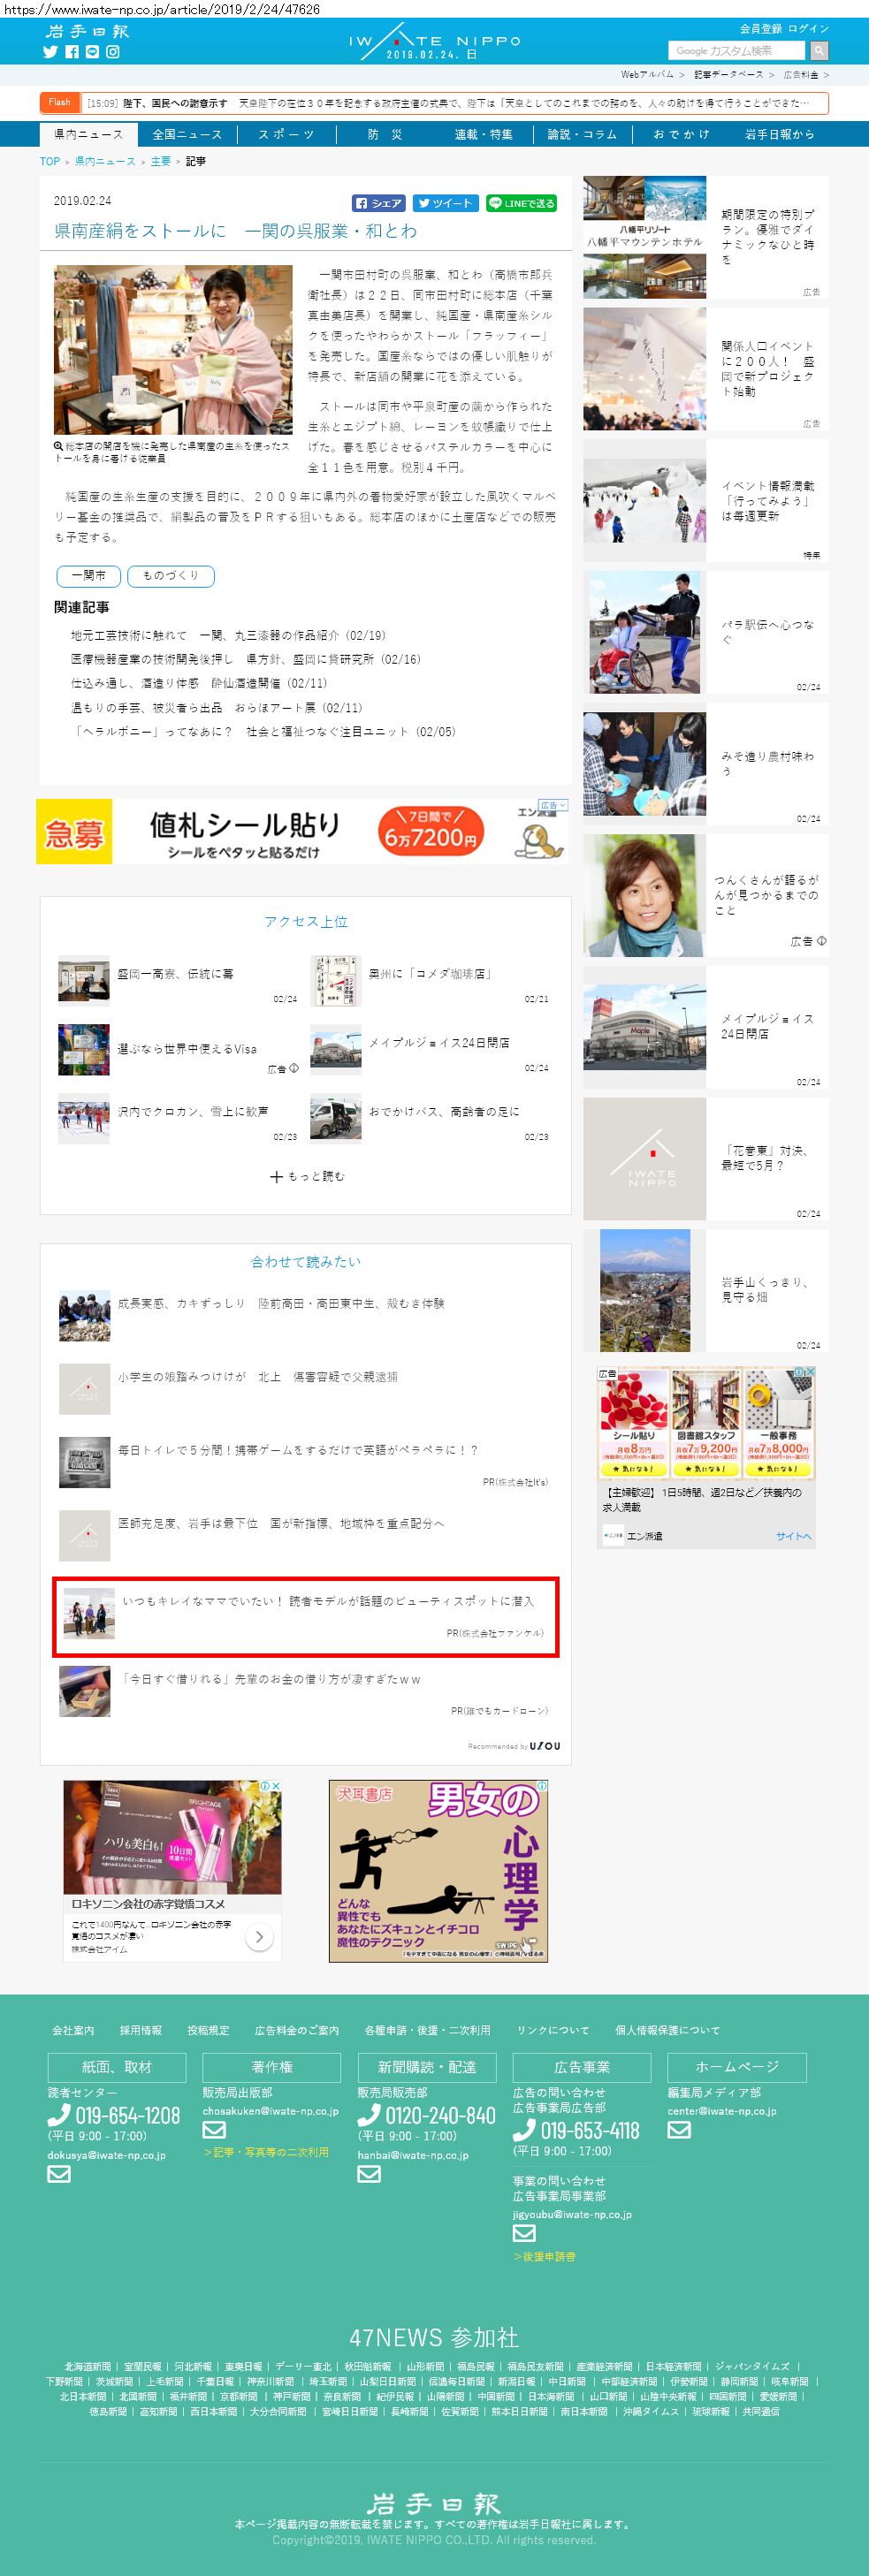Click mail icon under center@iwate-np.co.jp
869x2576 pixels.
[x=679, y=2130]
